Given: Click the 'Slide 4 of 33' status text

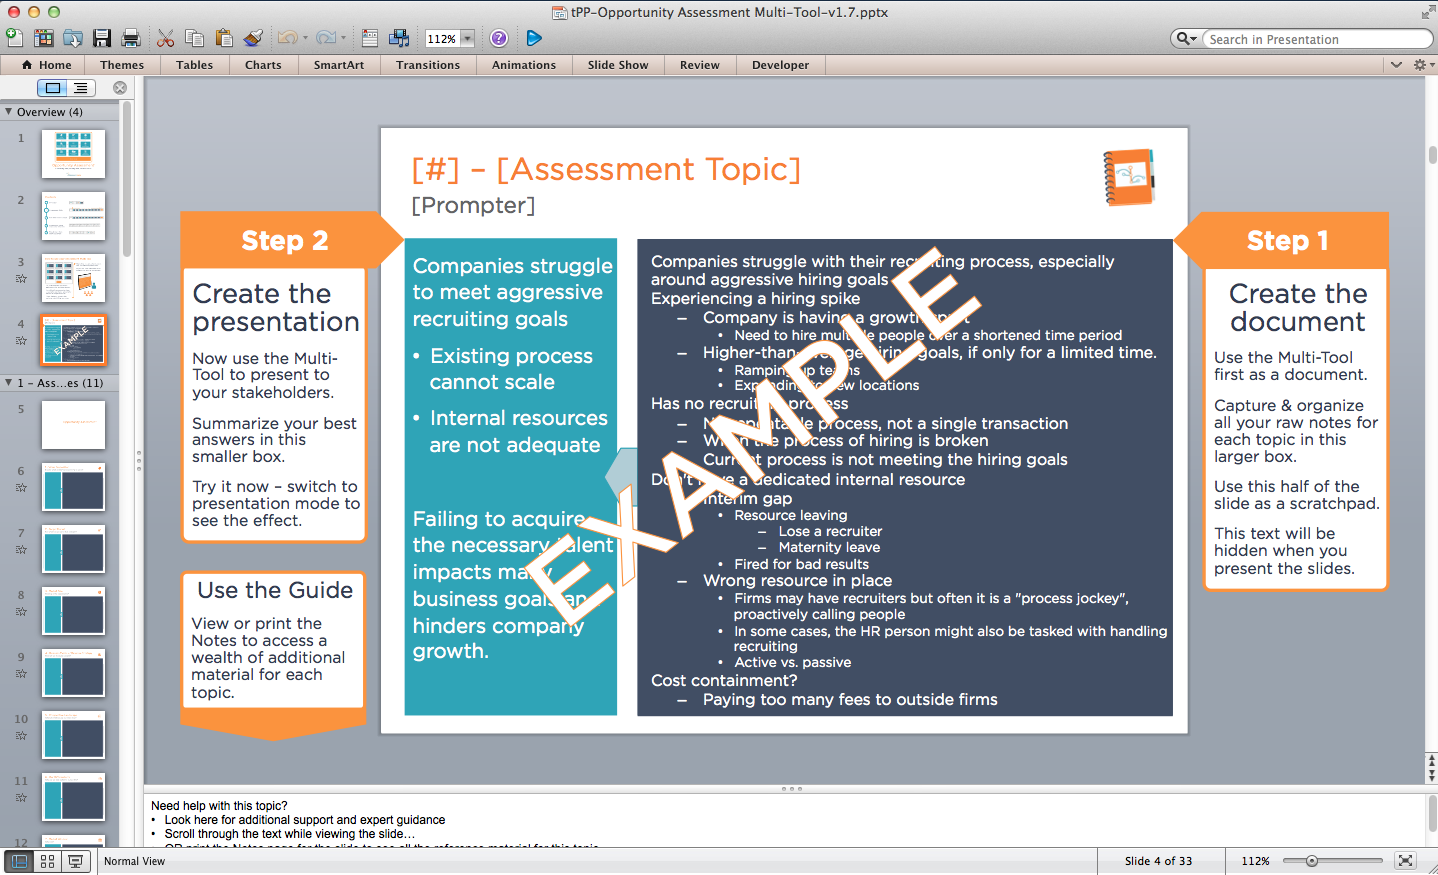Looking at the screenshot, I should pyautogui.click(x=1158, y=861).
